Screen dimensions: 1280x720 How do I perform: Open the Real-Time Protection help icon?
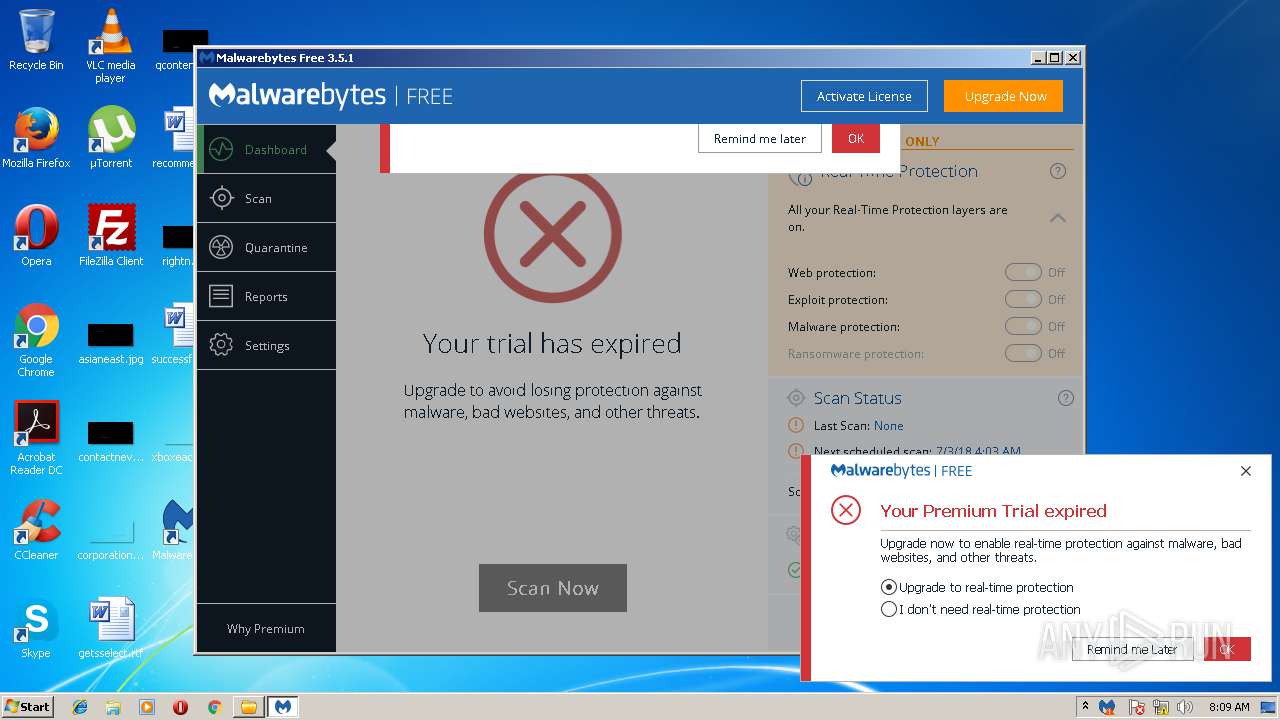tap(1058, 171)
